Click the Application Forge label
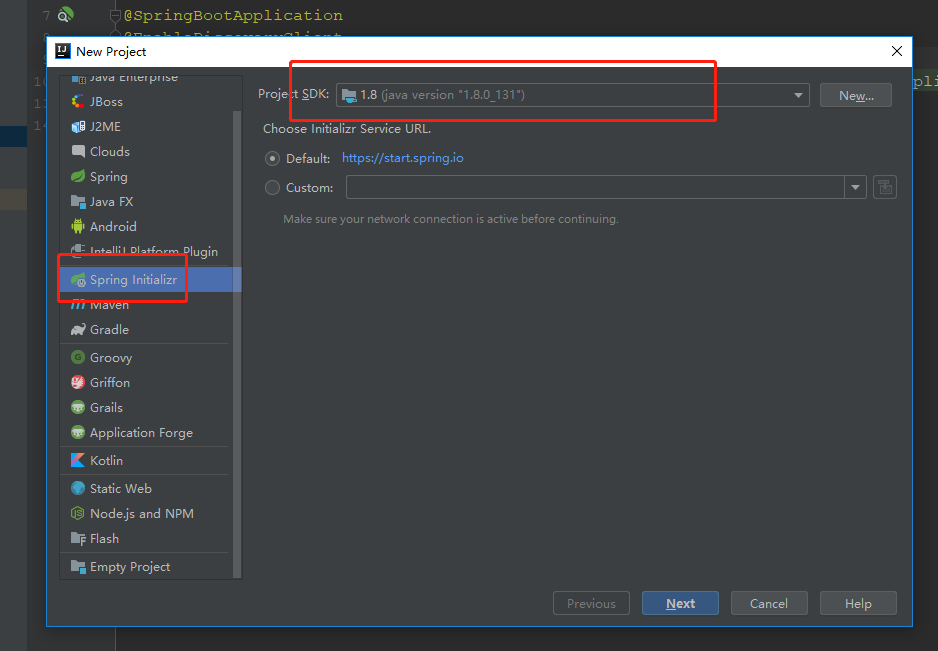This screenshot has height=651, width=938. [x=141, y=433]
